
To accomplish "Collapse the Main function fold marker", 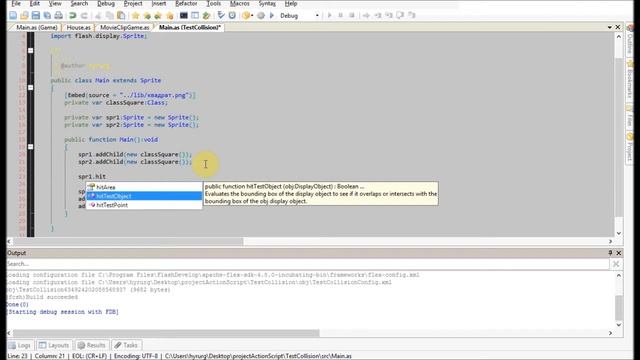I will 31,147.
